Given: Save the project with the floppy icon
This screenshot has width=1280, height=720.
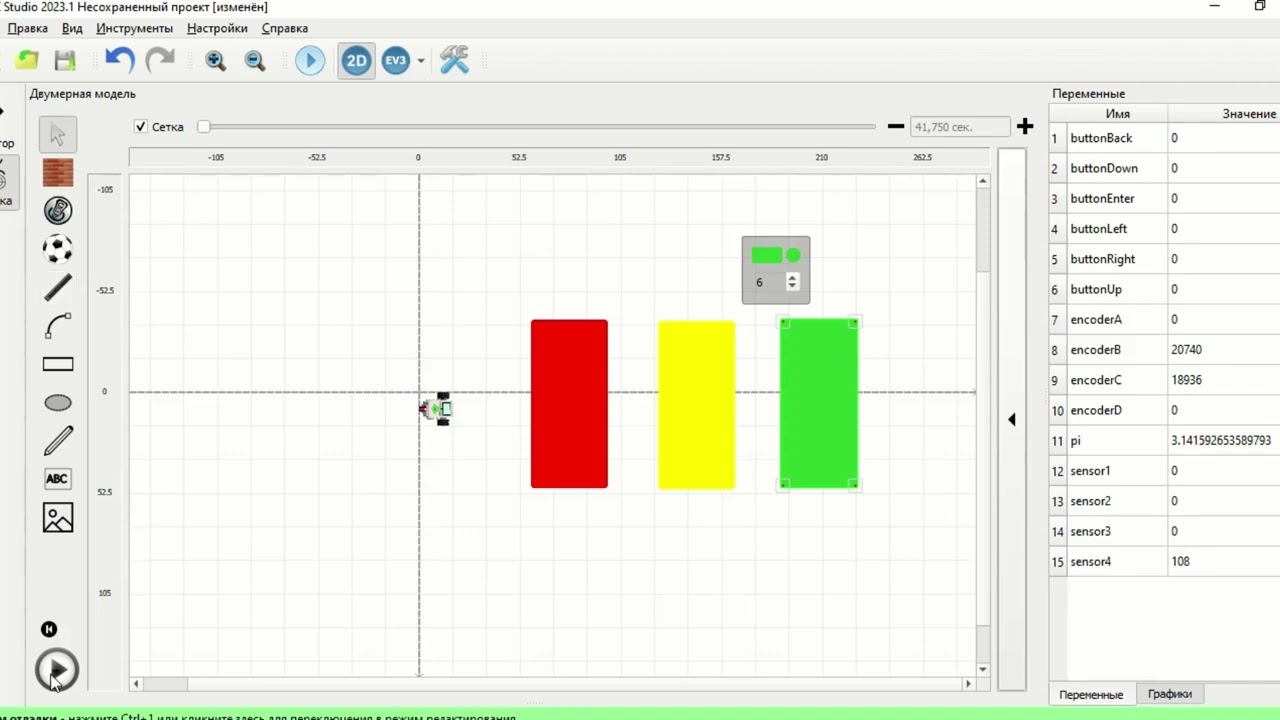Looking at the screenshot, I should (x=65, y=60).
